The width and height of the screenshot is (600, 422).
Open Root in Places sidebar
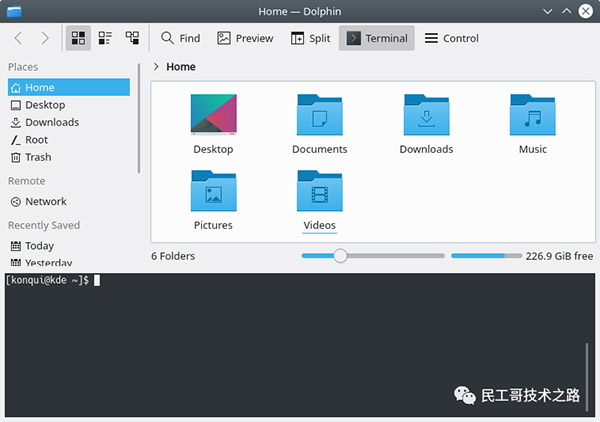[x=69, y=140]
